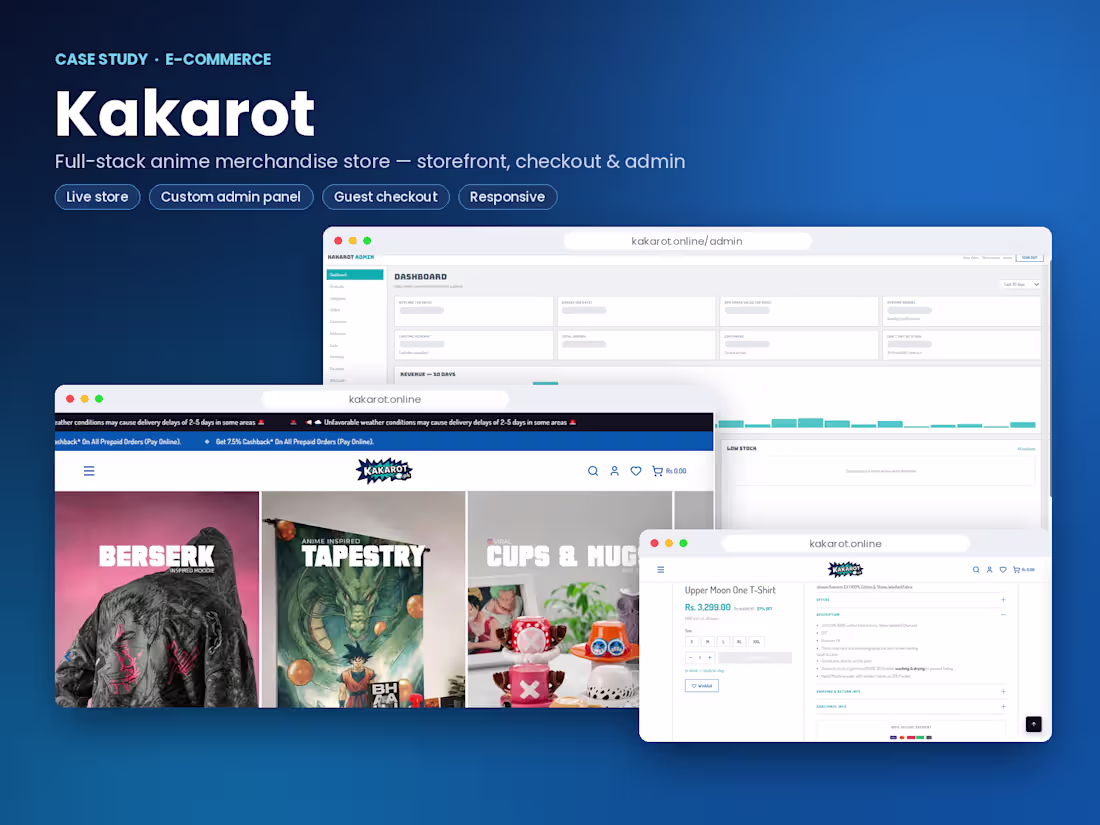Select size M for the T-Shirt
This screenshot has width=1100, height=825.
click(x=708, y=642)
